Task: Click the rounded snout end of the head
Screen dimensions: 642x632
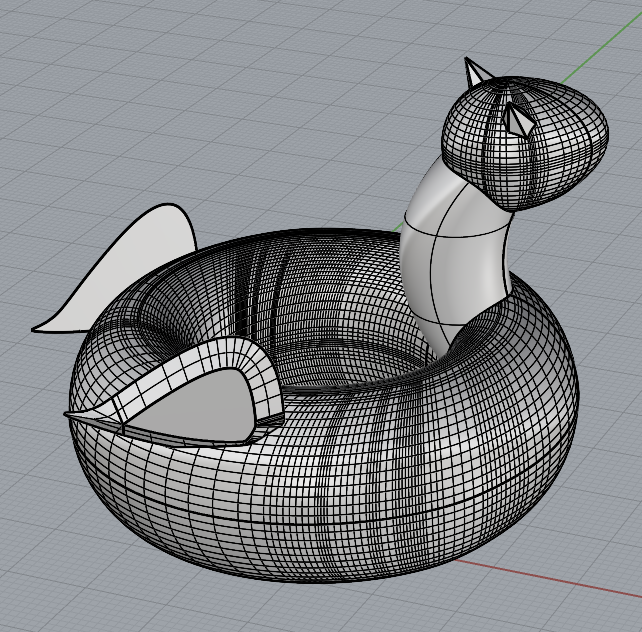Action: coord(600,135)
